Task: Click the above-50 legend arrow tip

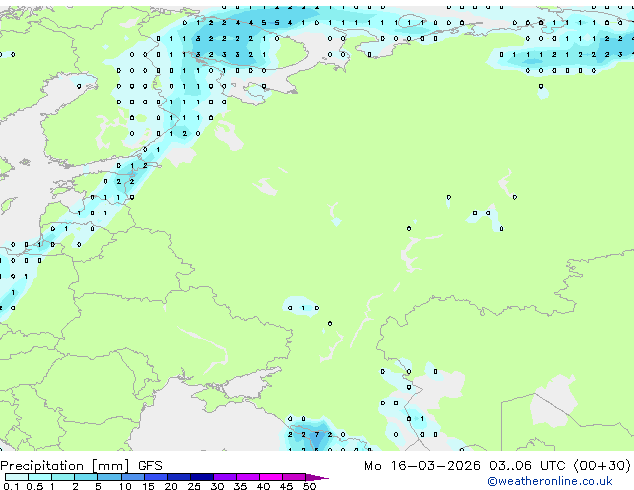Action: pyautogui.click(x=317, y=477)
